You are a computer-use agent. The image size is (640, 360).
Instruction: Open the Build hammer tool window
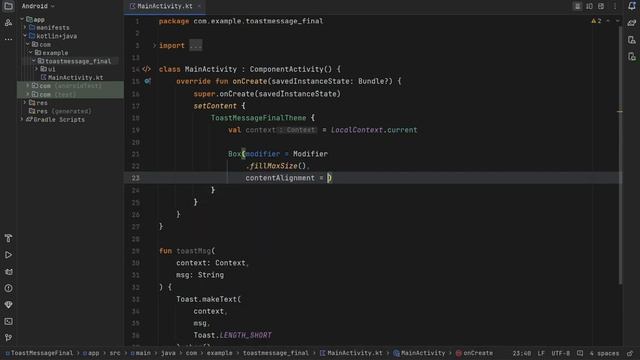pyautogui.click(x=8, y=238)
